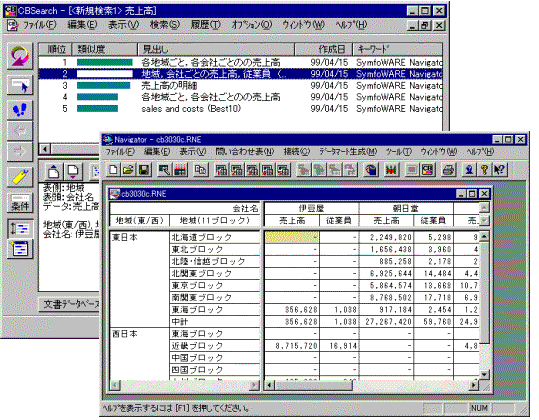Click the NUM indicator in Navigator status bar

coord(479,408)
